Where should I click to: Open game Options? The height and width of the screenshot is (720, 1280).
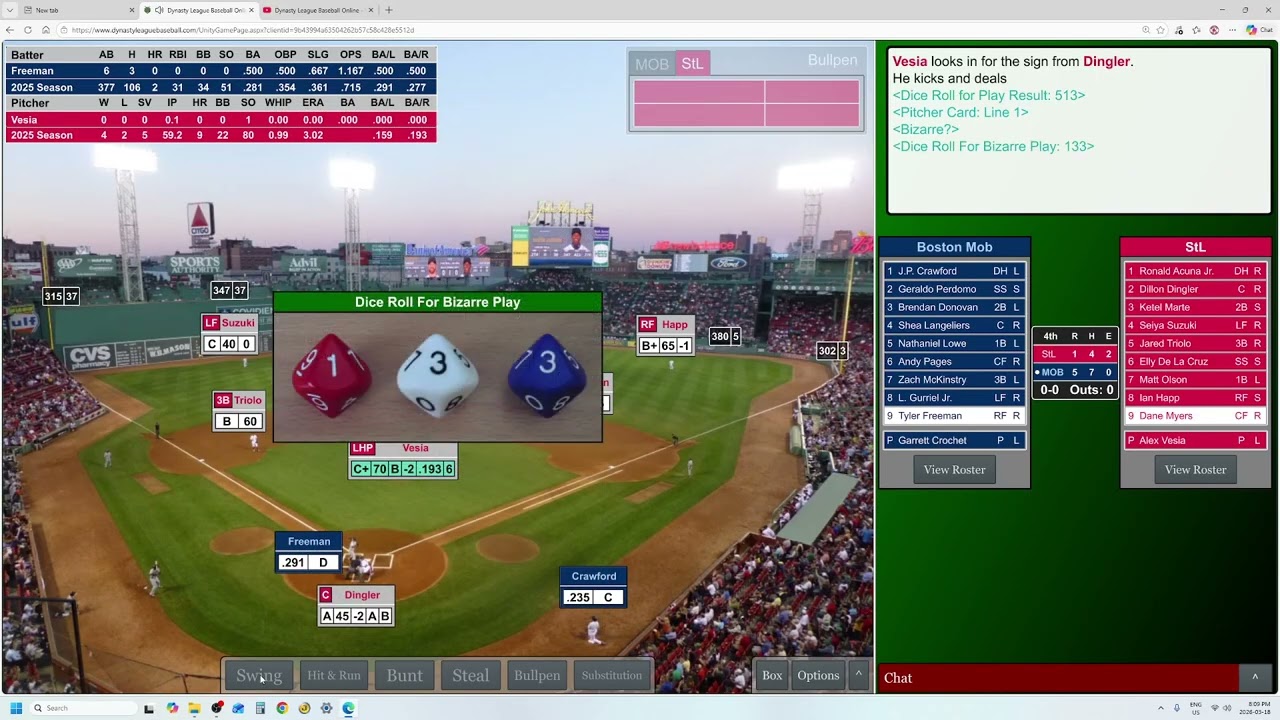click(818, 676)
